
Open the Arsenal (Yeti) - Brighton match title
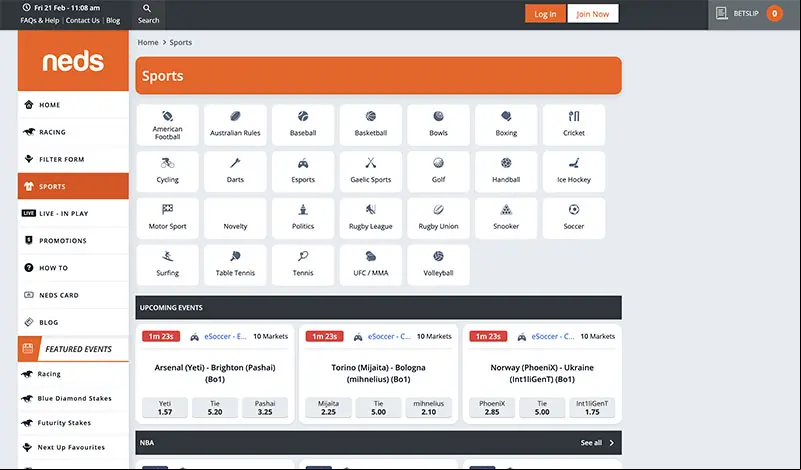[215, 373]
